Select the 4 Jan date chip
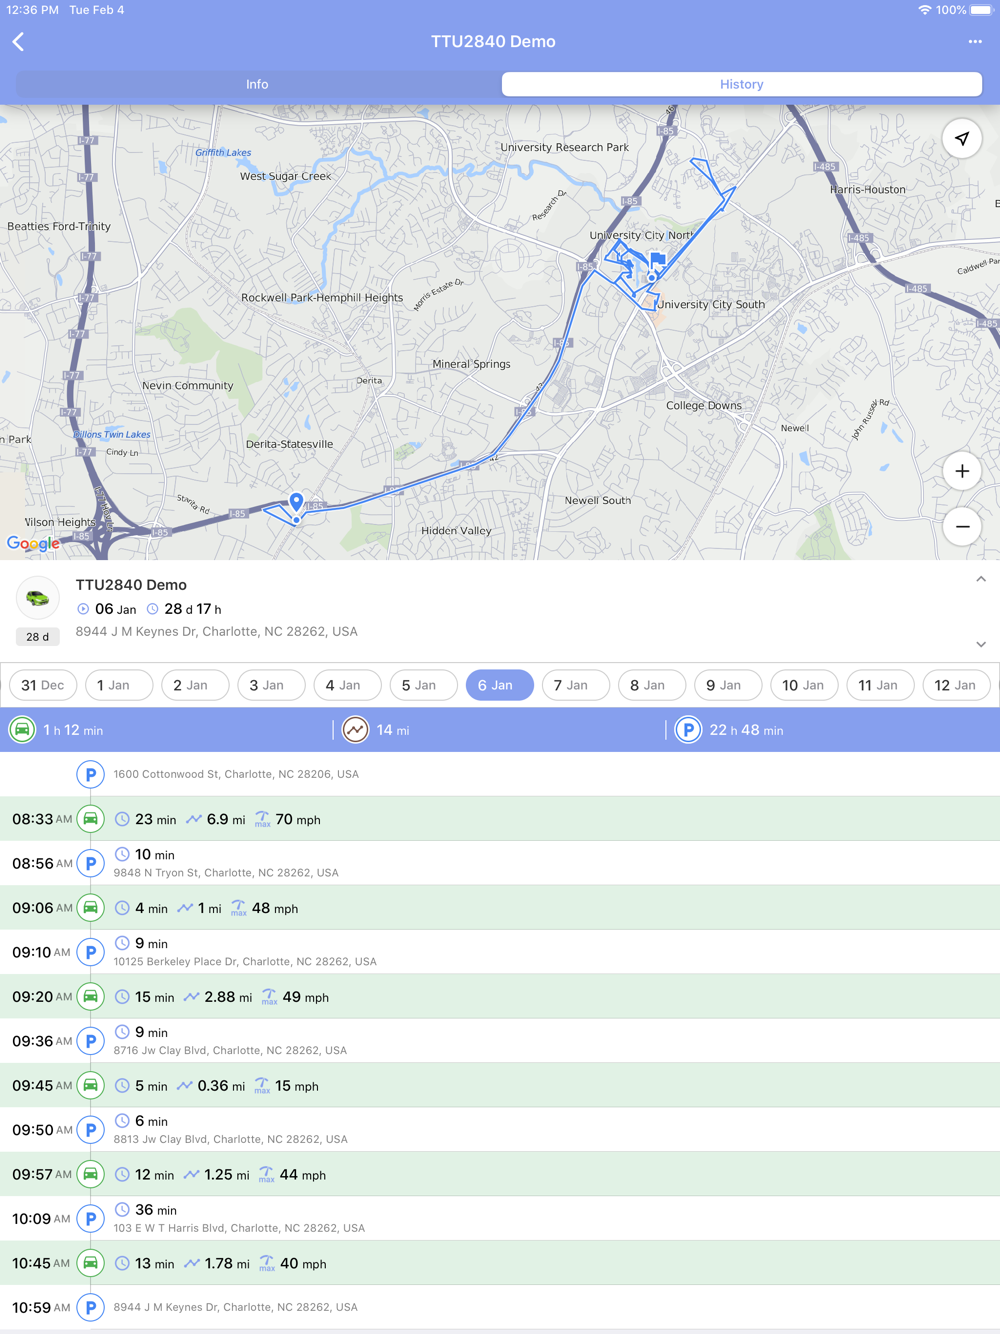The image size is (1000, 1334). point(347,685)
